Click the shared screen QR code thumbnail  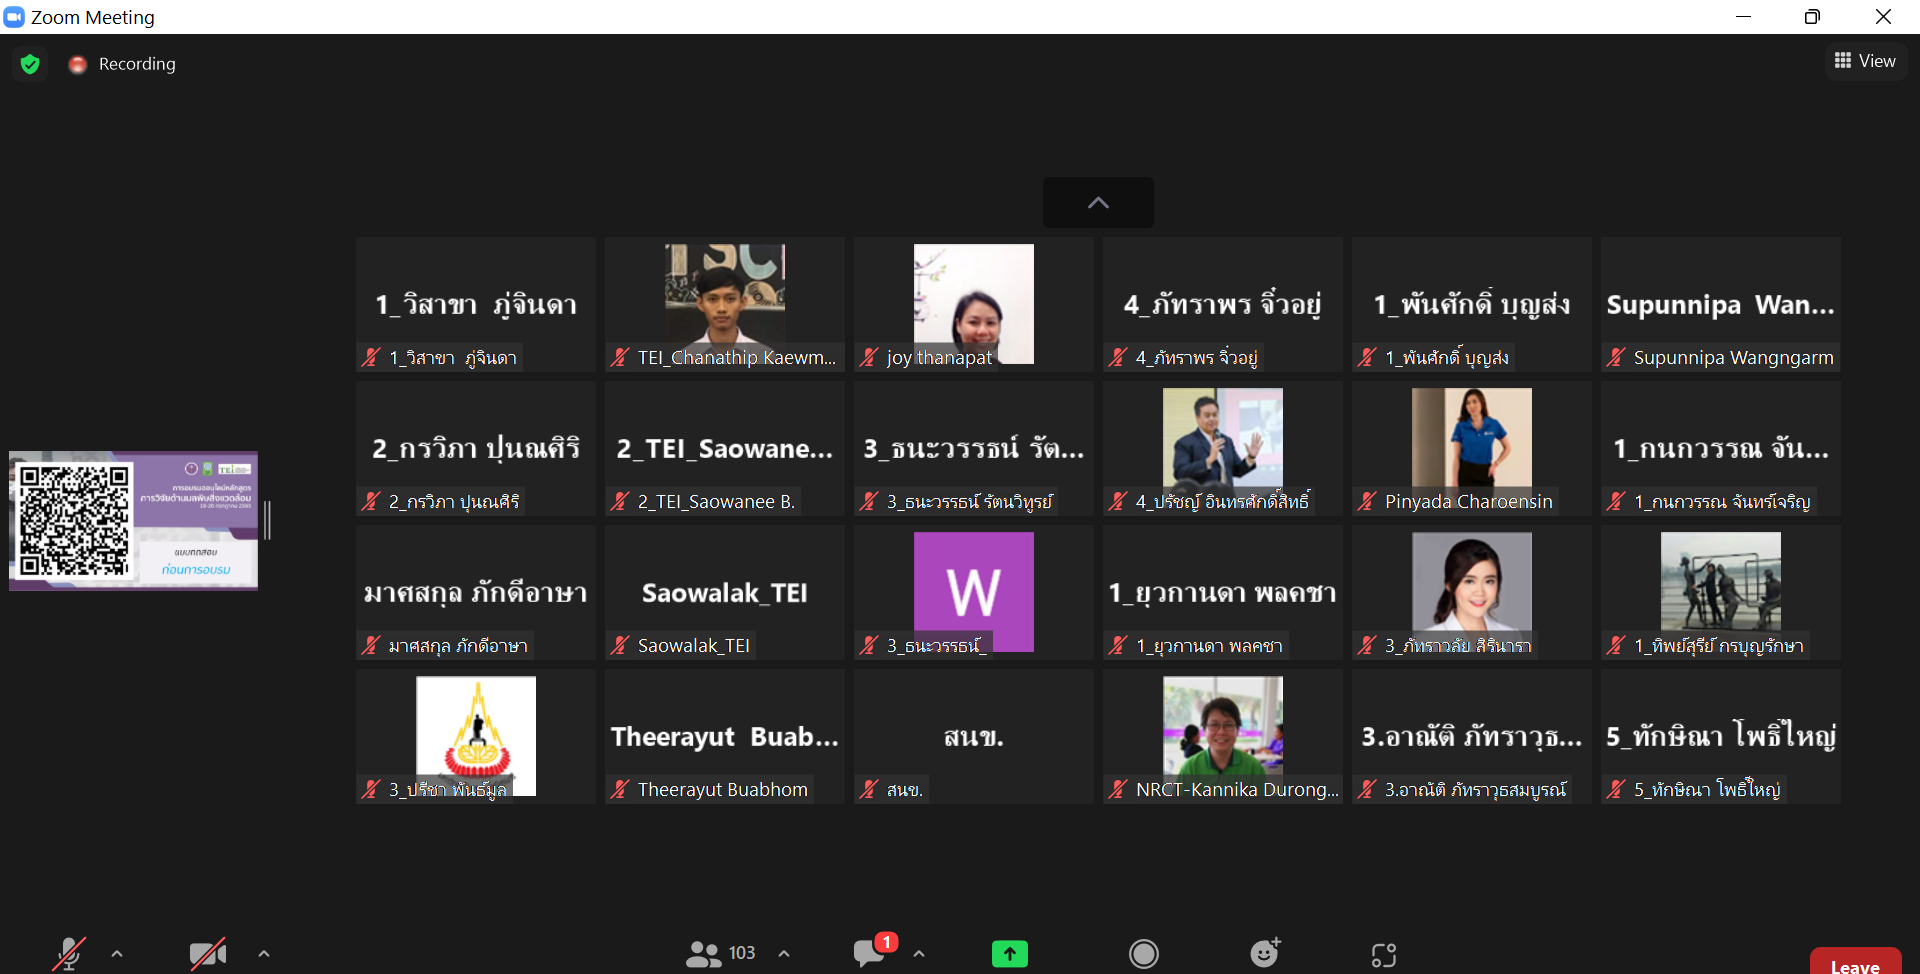133,521
